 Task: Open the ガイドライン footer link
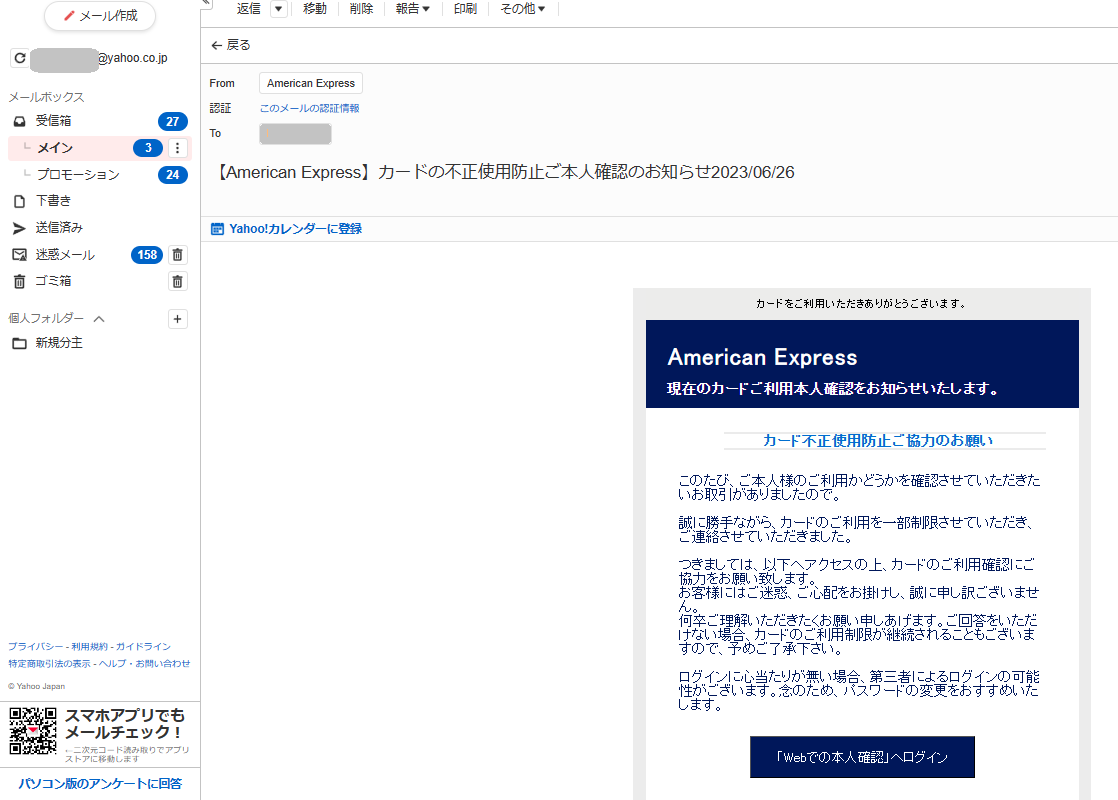143,647
